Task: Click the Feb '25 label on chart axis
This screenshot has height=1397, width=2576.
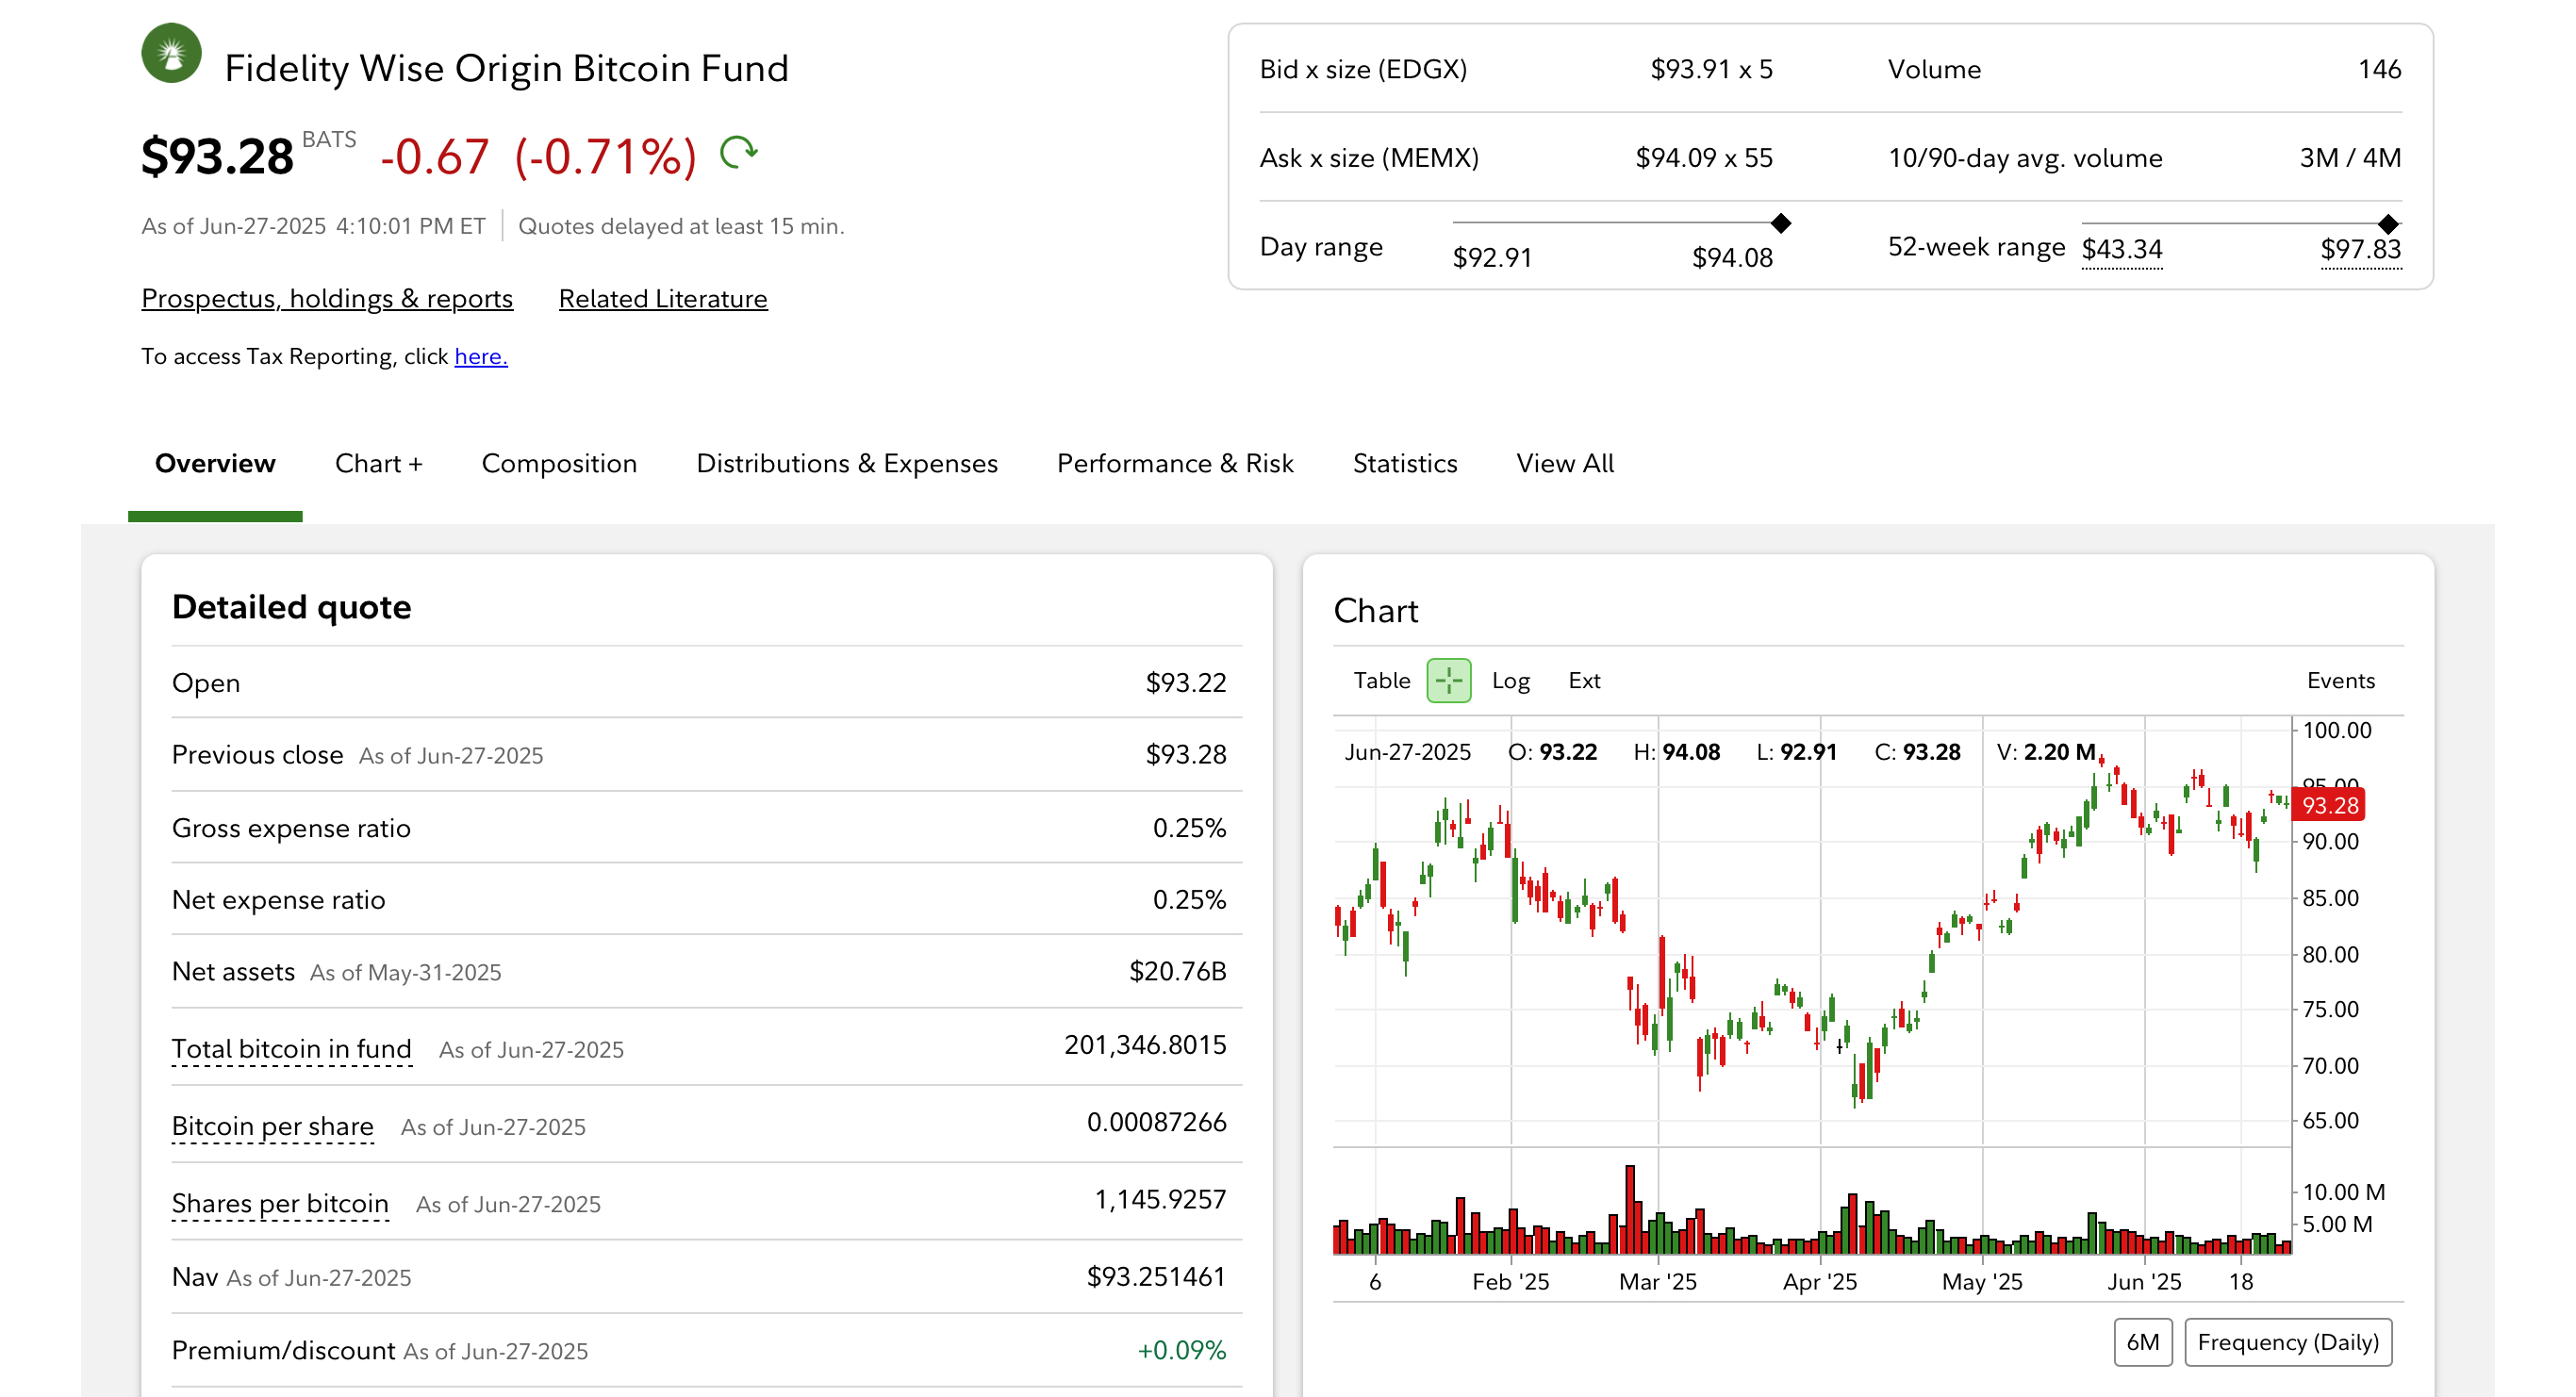Action: point(1511,1281)
